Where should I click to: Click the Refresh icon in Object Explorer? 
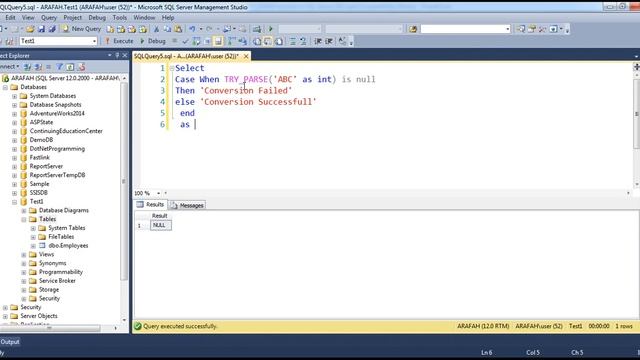click(70, 67)
